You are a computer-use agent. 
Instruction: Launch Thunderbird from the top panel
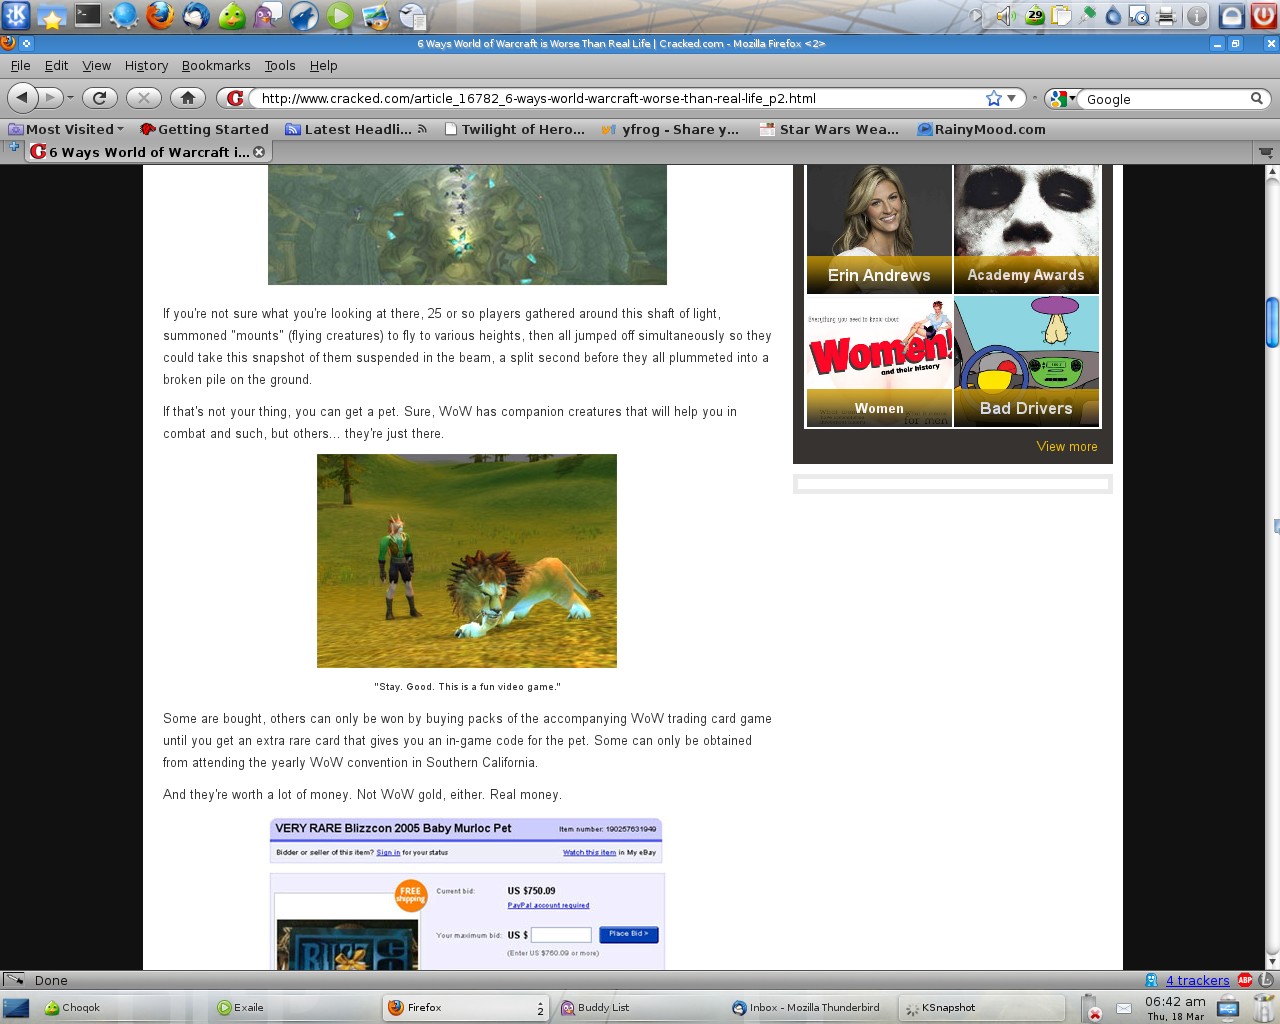(196, 15)
